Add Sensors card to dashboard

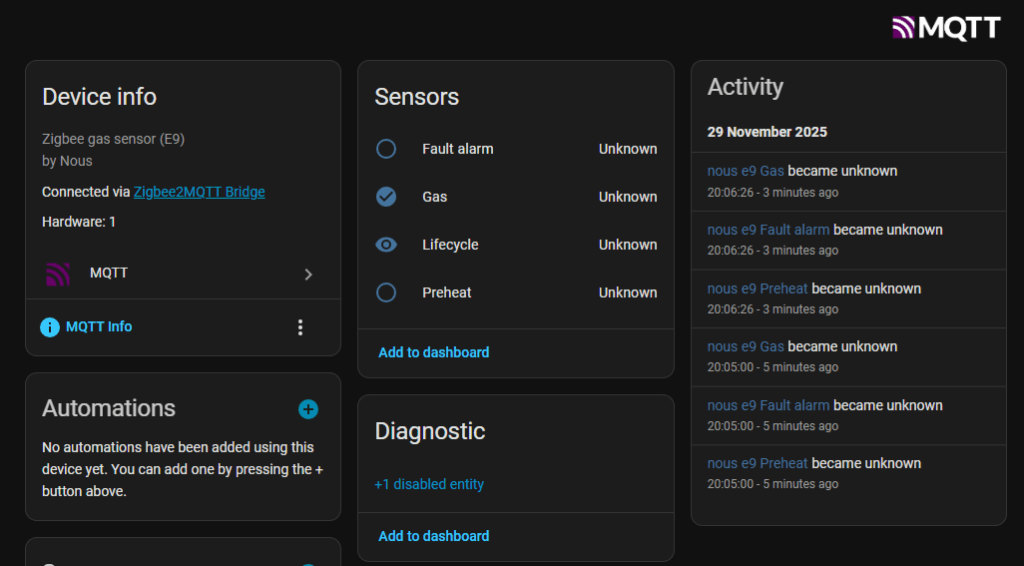pos(434,352)
